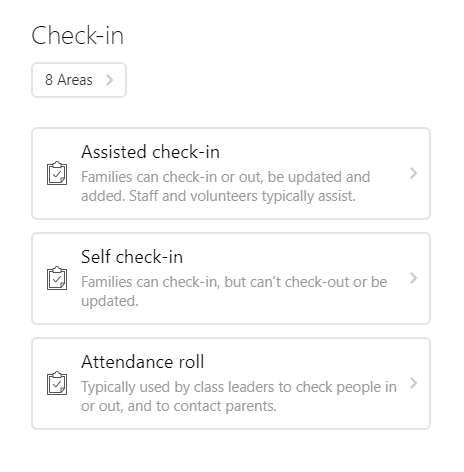464x472 pixels.
Task: Click the '8 Areas' label text
Action: click(69, 80)
